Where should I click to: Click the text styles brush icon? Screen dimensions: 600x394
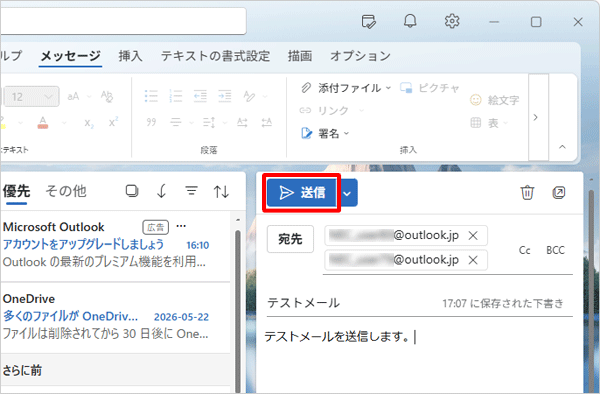(249, 96)
